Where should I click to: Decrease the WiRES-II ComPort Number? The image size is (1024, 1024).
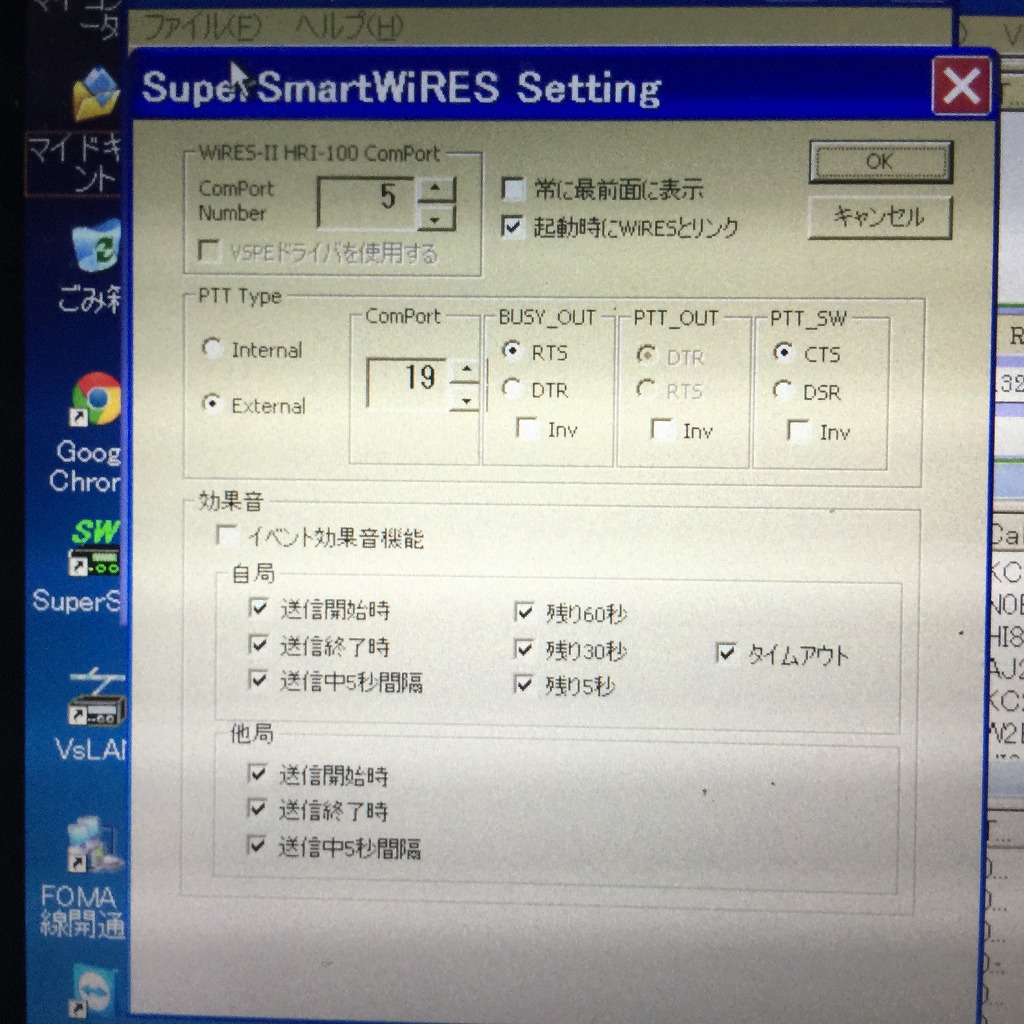click(436, 216)
